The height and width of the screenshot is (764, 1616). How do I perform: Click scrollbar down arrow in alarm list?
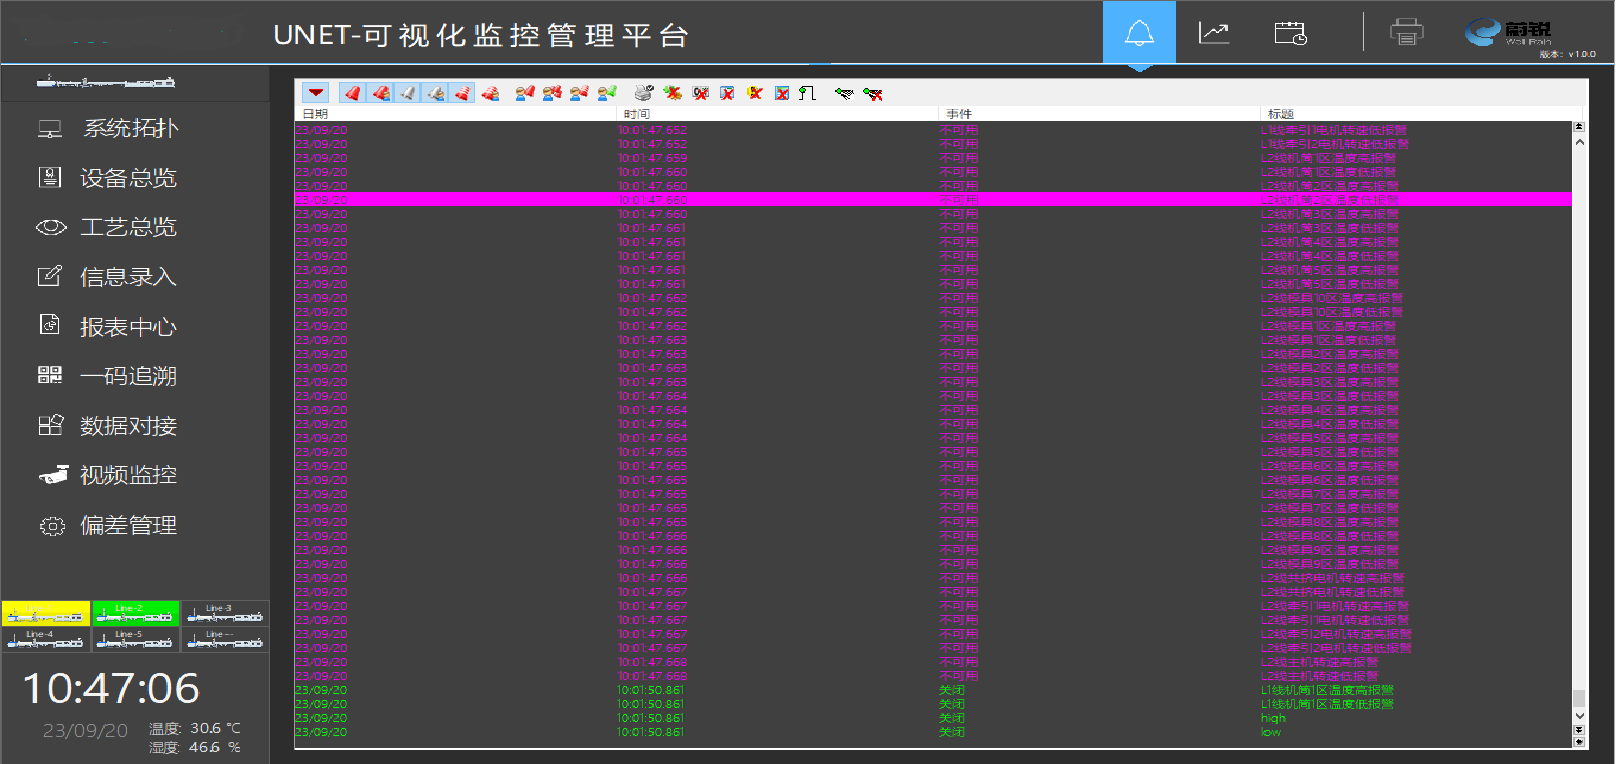[1579, 716]
